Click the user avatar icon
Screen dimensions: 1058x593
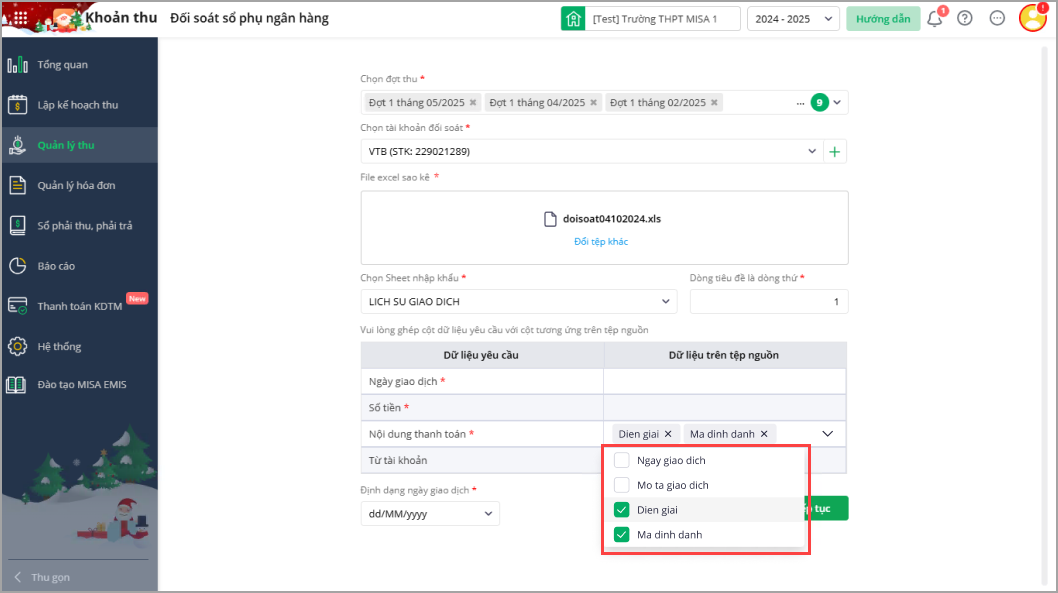(1032, 18)
